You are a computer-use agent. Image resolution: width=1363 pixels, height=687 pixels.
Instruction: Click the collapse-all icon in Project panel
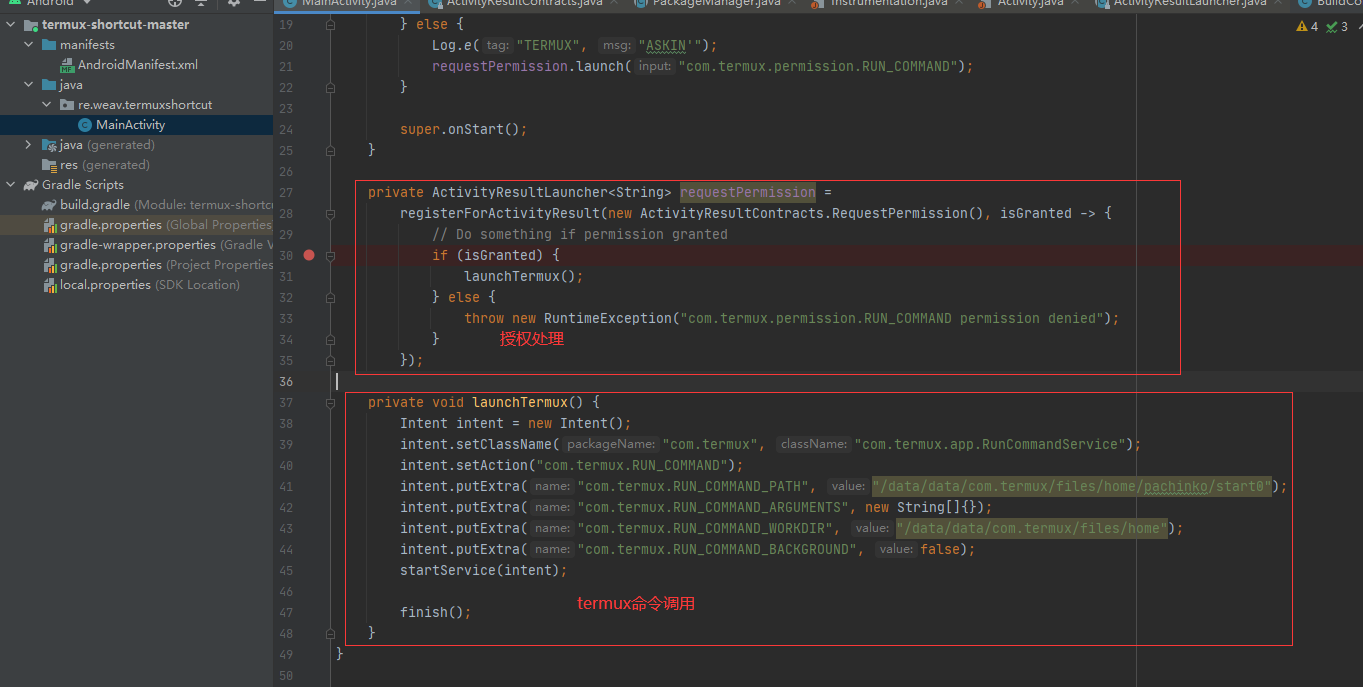click(201, 4)
